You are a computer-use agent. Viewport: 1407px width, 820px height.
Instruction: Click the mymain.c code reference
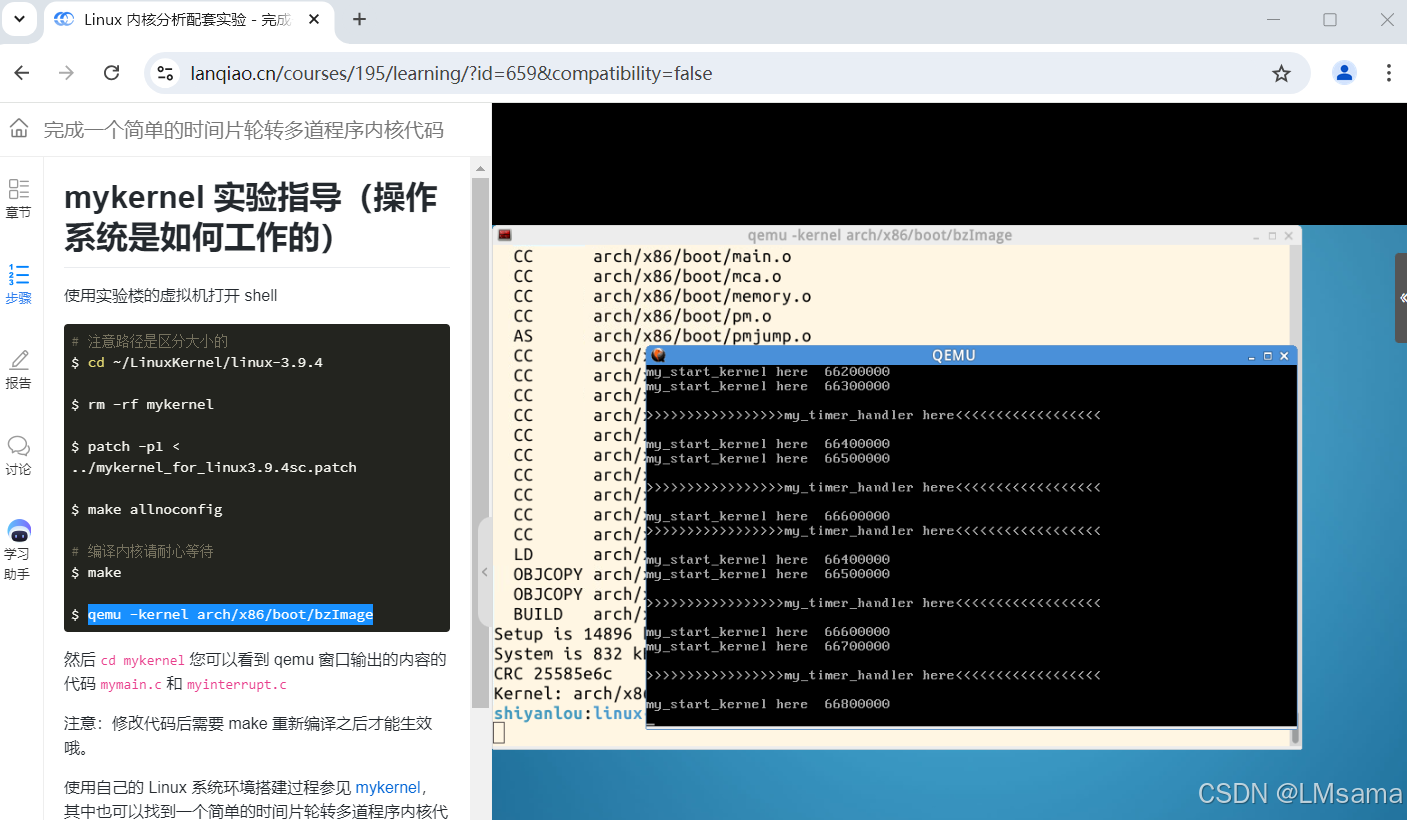[x=131, y=684]
